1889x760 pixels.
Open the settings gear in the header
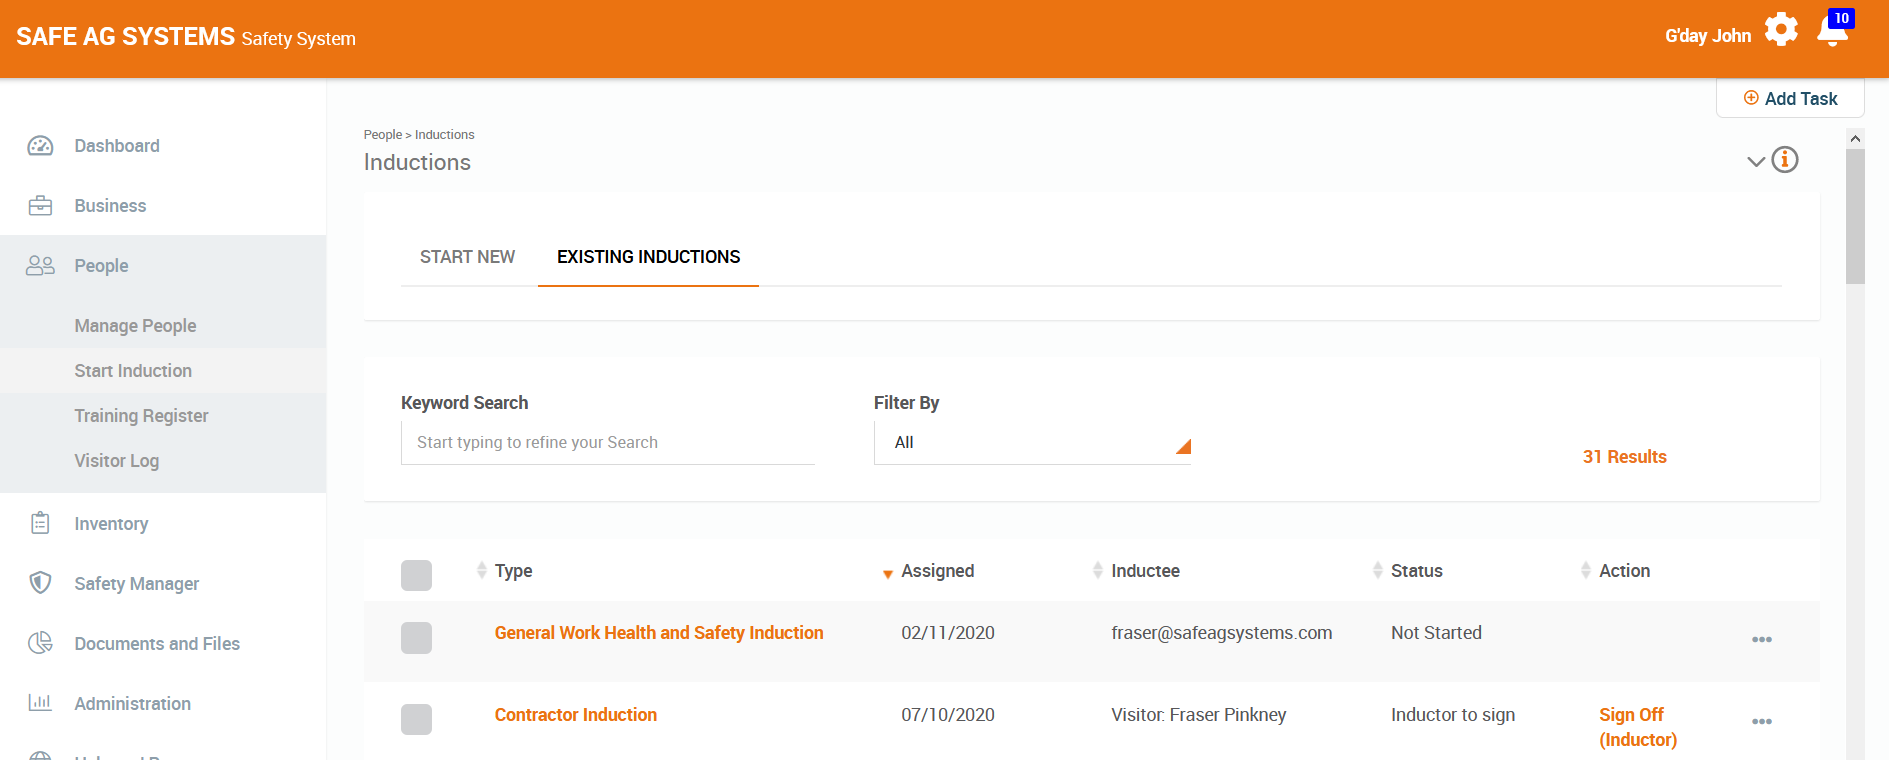(1781, 30)
